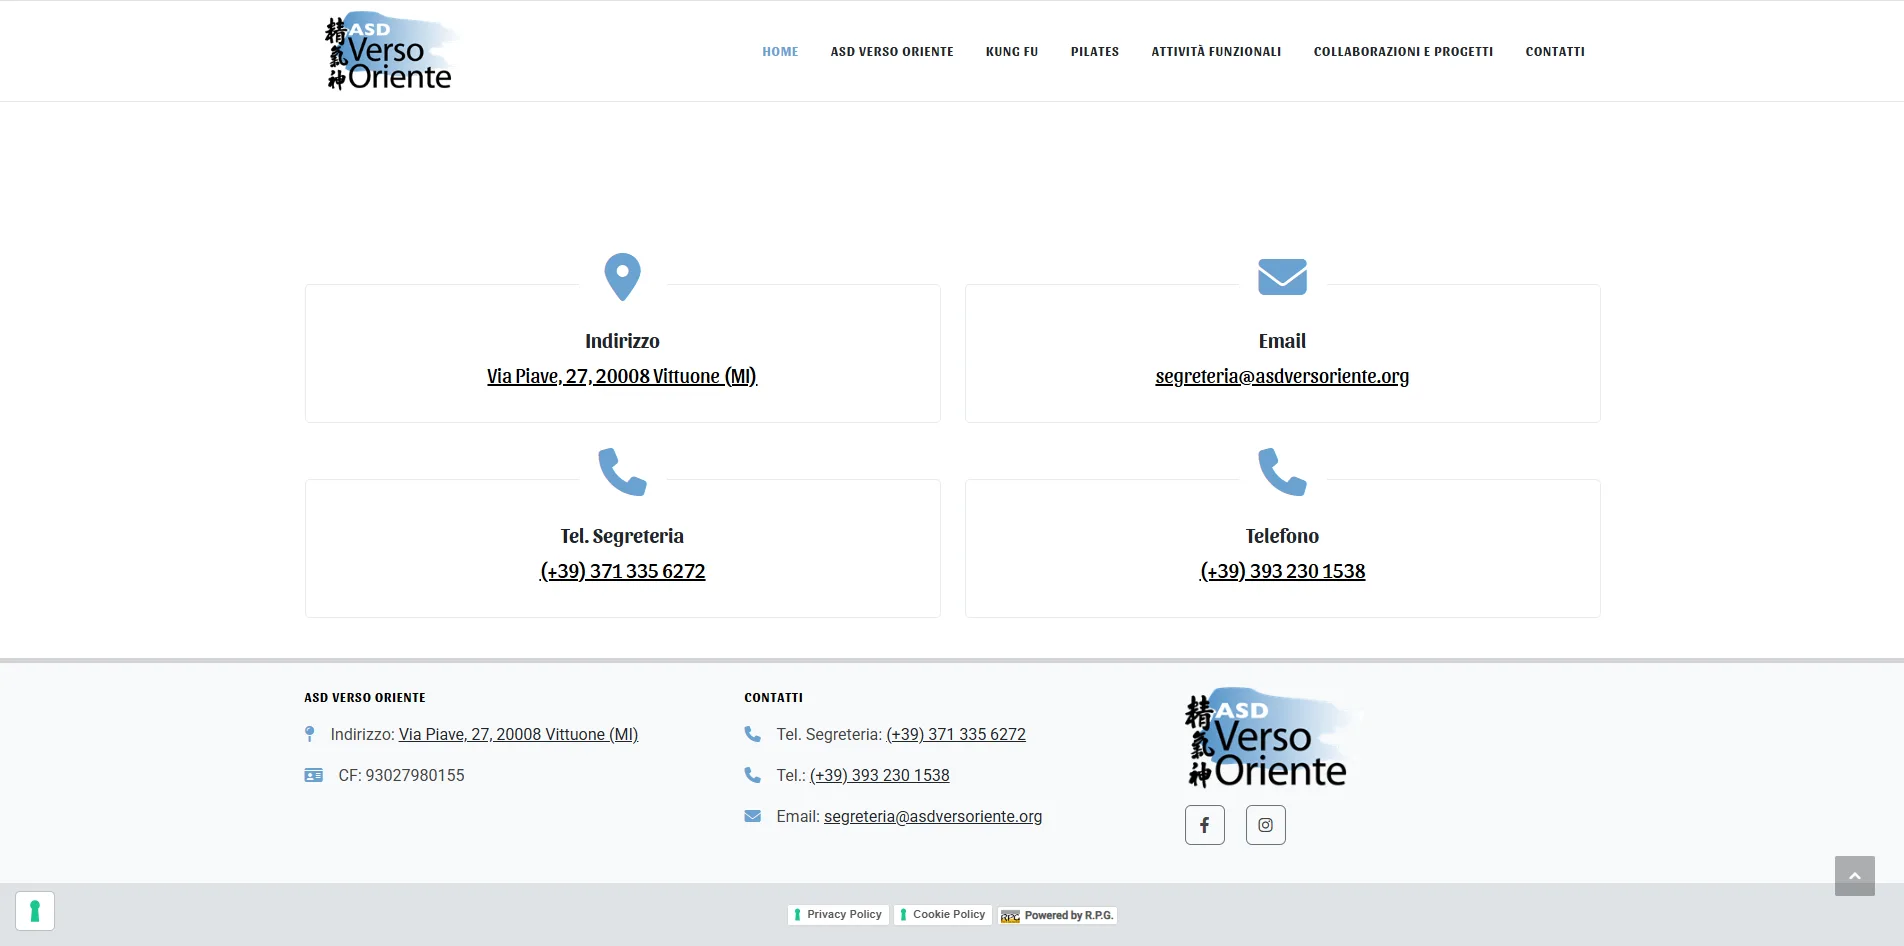This screenshot has width=1904, height=946.
Task: Click the Telefono card heading
Action: (1282, 536)
